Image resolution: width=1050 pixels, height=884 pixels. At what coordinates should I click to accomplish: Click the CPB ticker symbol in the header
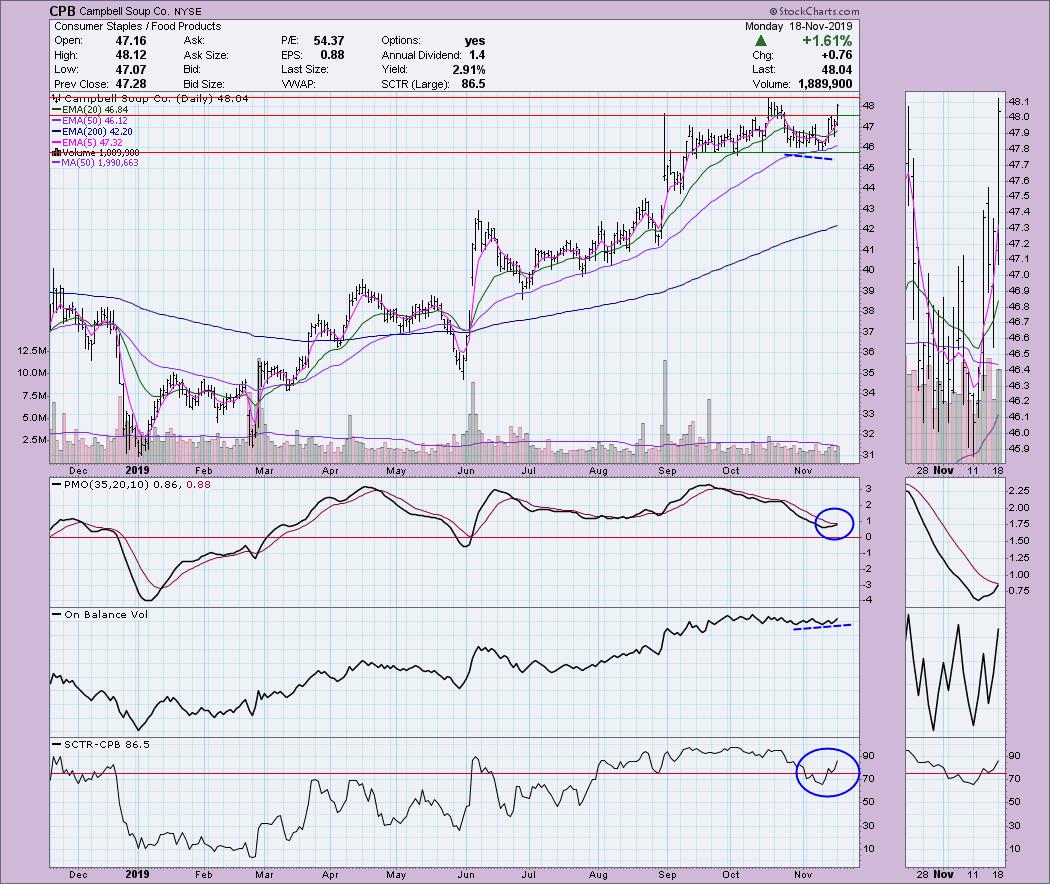(x=63, y=11)
